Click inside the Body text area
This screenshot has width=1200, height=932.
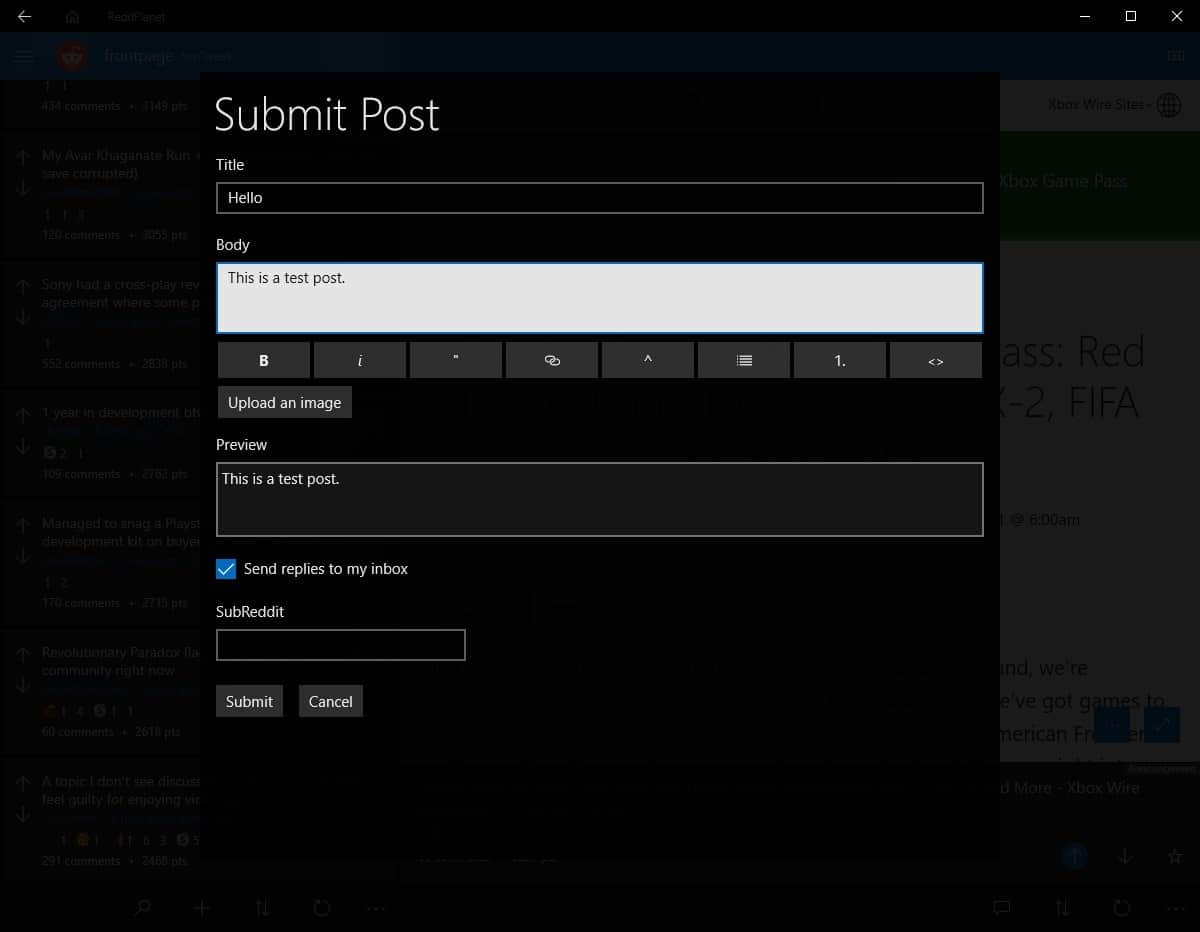pyautogui.click(x=599, y=298)
